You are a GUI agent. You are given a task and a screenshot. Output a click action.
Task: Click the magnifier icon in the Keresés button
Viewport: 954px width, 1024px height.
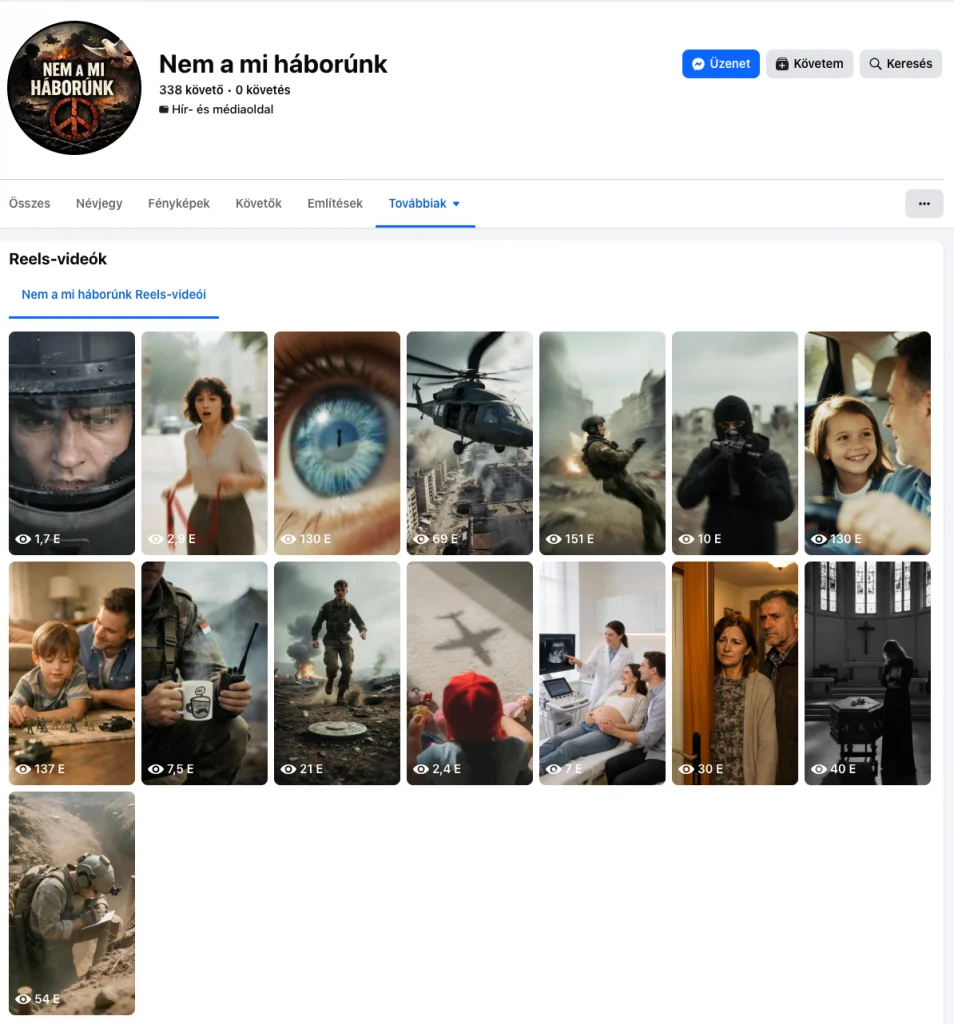point(874,63)
